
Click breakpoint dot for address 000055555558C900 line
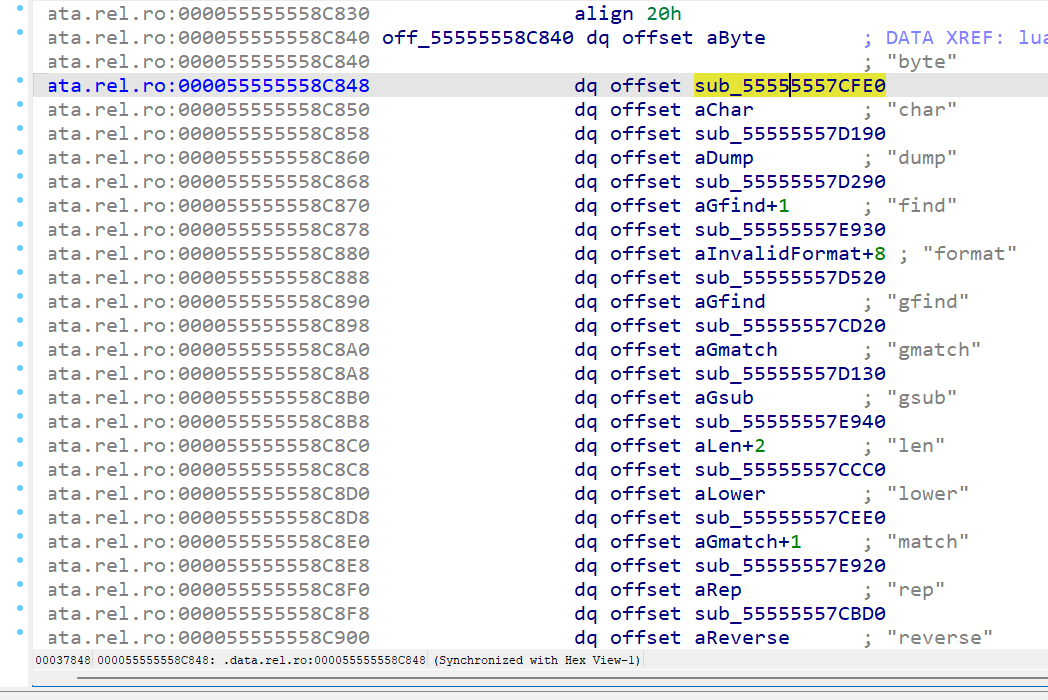point(22,634)
